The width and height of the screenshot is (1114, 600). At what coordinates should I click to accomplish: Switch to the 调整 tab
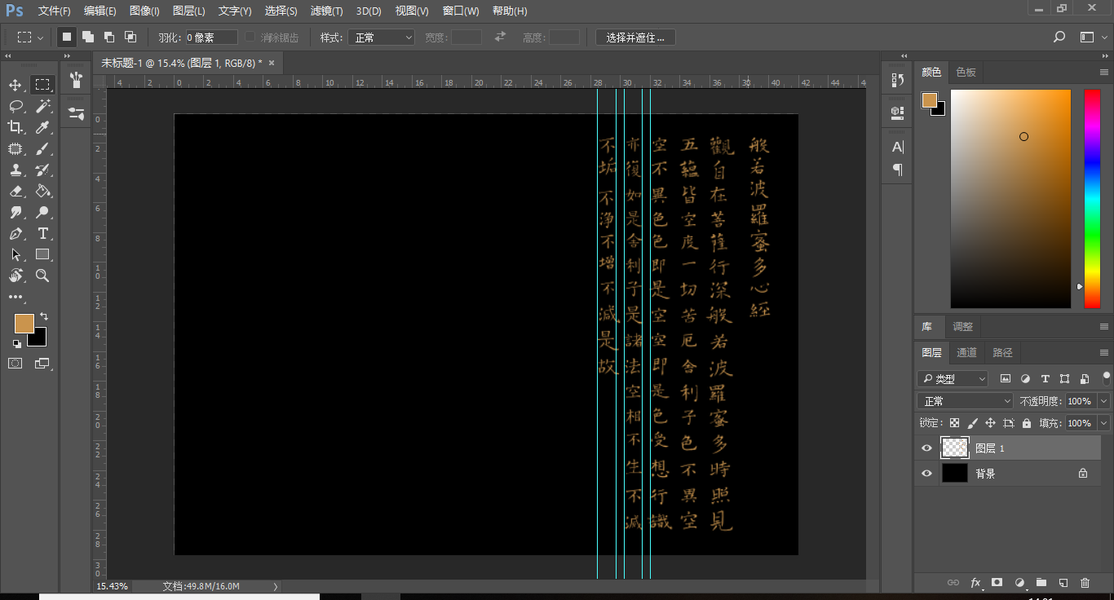coord(963,327)
